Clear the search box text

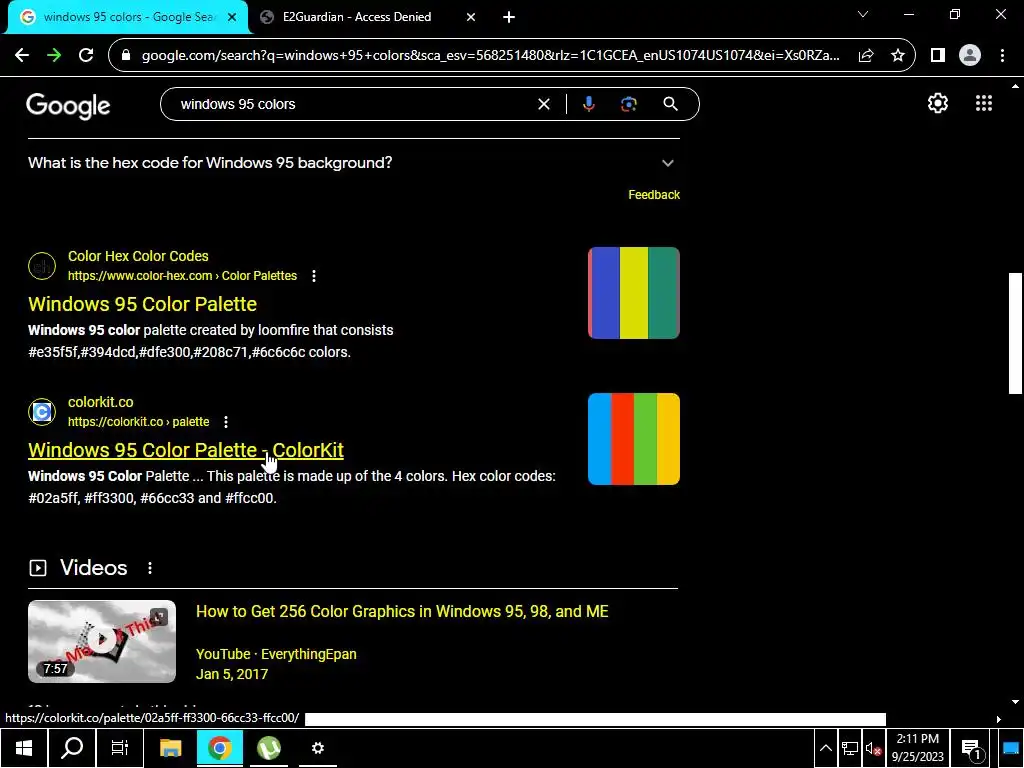click(543, 104)
